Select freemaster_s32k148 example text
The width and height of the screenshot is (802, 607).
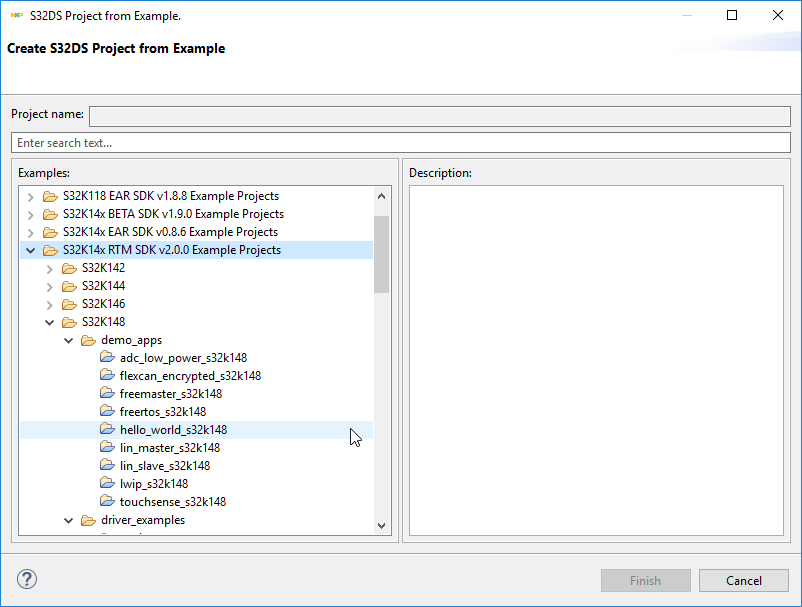(x=171, y=394)
